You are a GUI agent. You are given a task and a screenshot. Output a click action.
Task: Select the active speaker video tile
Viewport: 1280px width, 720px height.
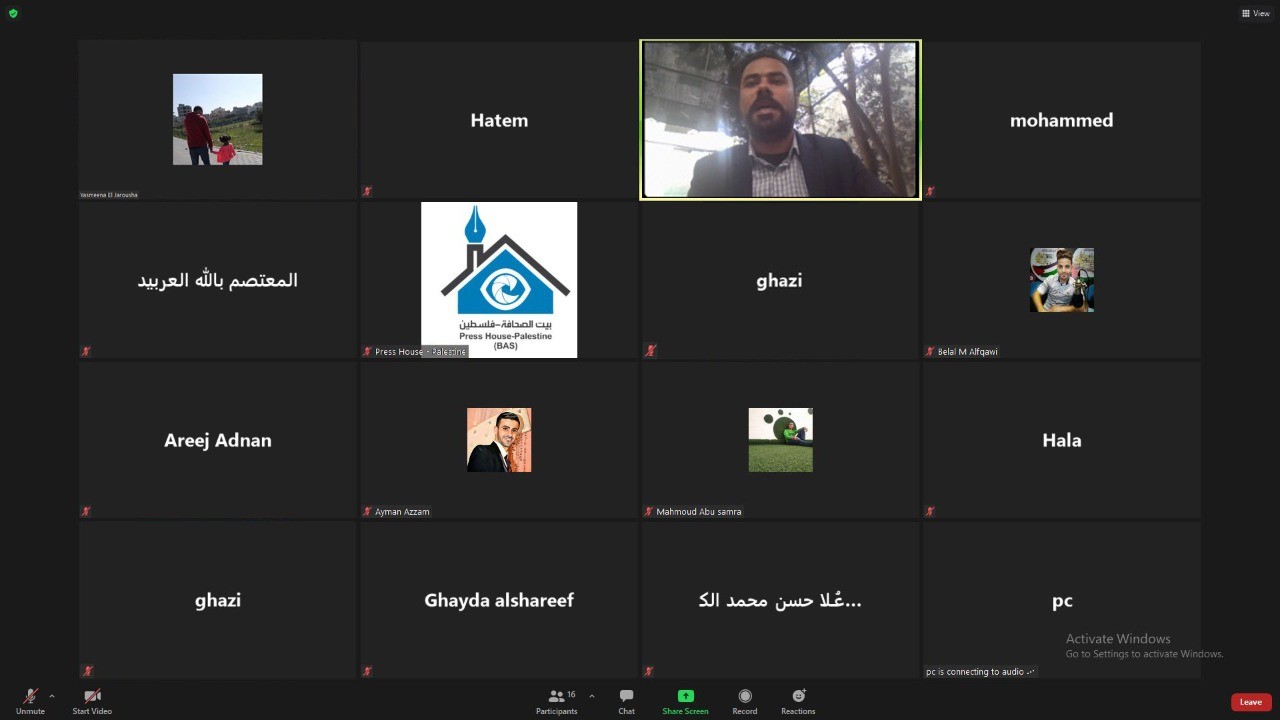(780, 120)
